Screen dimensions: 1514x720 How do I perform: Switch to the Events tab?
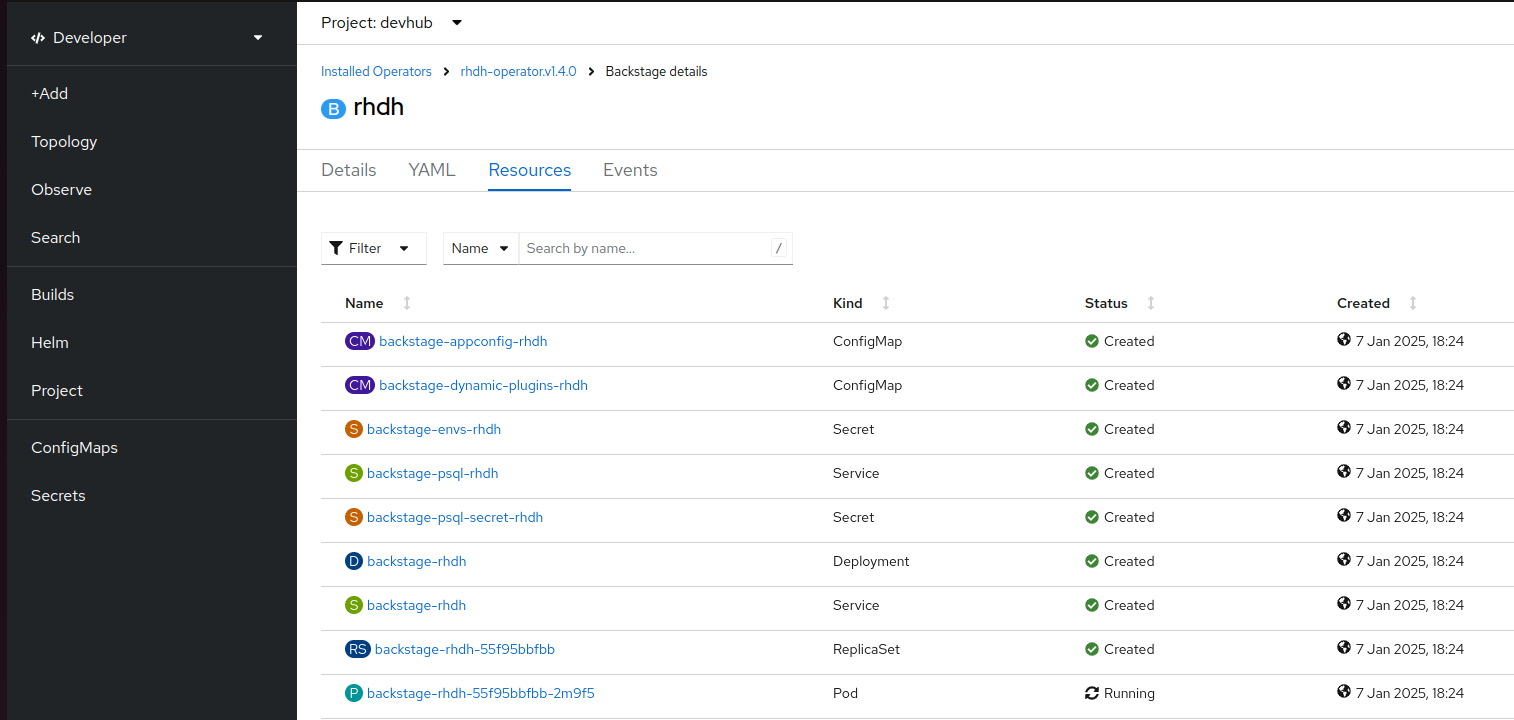pyautogui.click(x=630, y=170)
